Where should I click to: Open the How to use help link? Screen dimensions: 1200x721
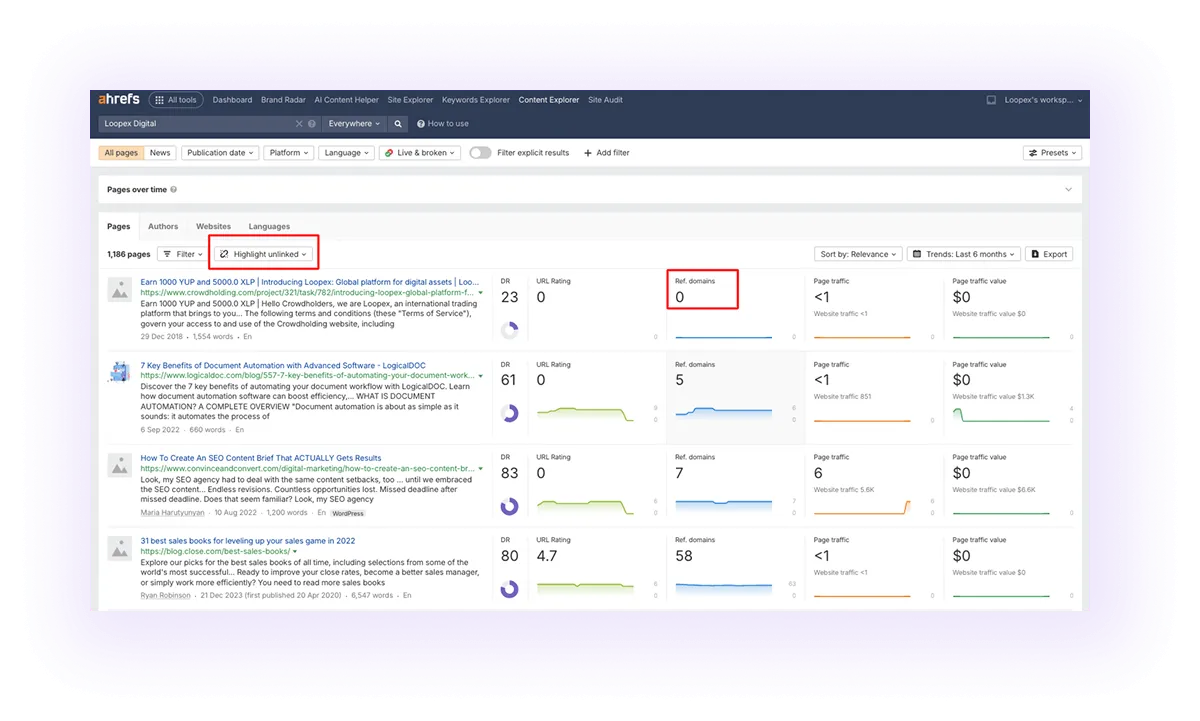[x=443, y=124]
